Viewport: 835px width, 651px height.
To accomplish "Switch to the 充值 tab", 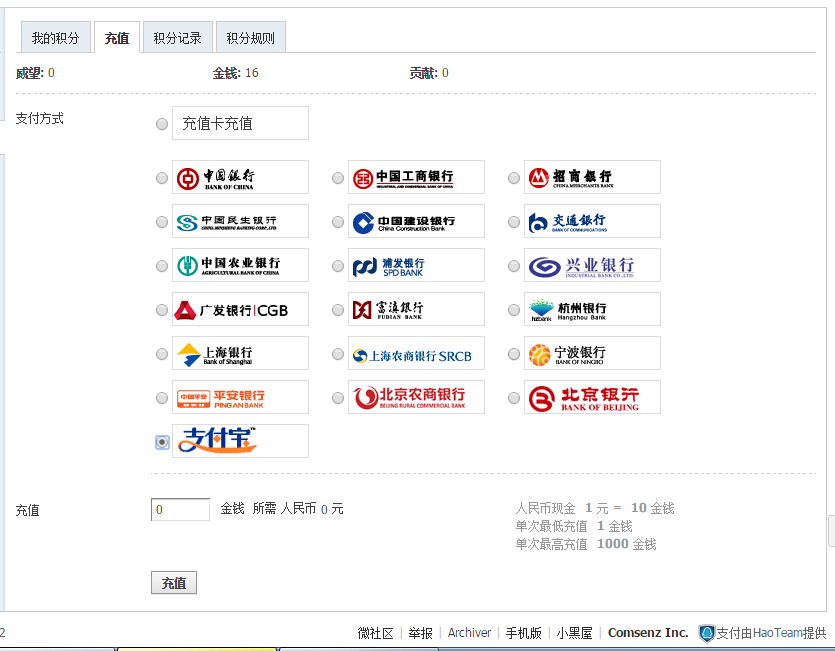I will pyautogui.click(x=117, y=37).
